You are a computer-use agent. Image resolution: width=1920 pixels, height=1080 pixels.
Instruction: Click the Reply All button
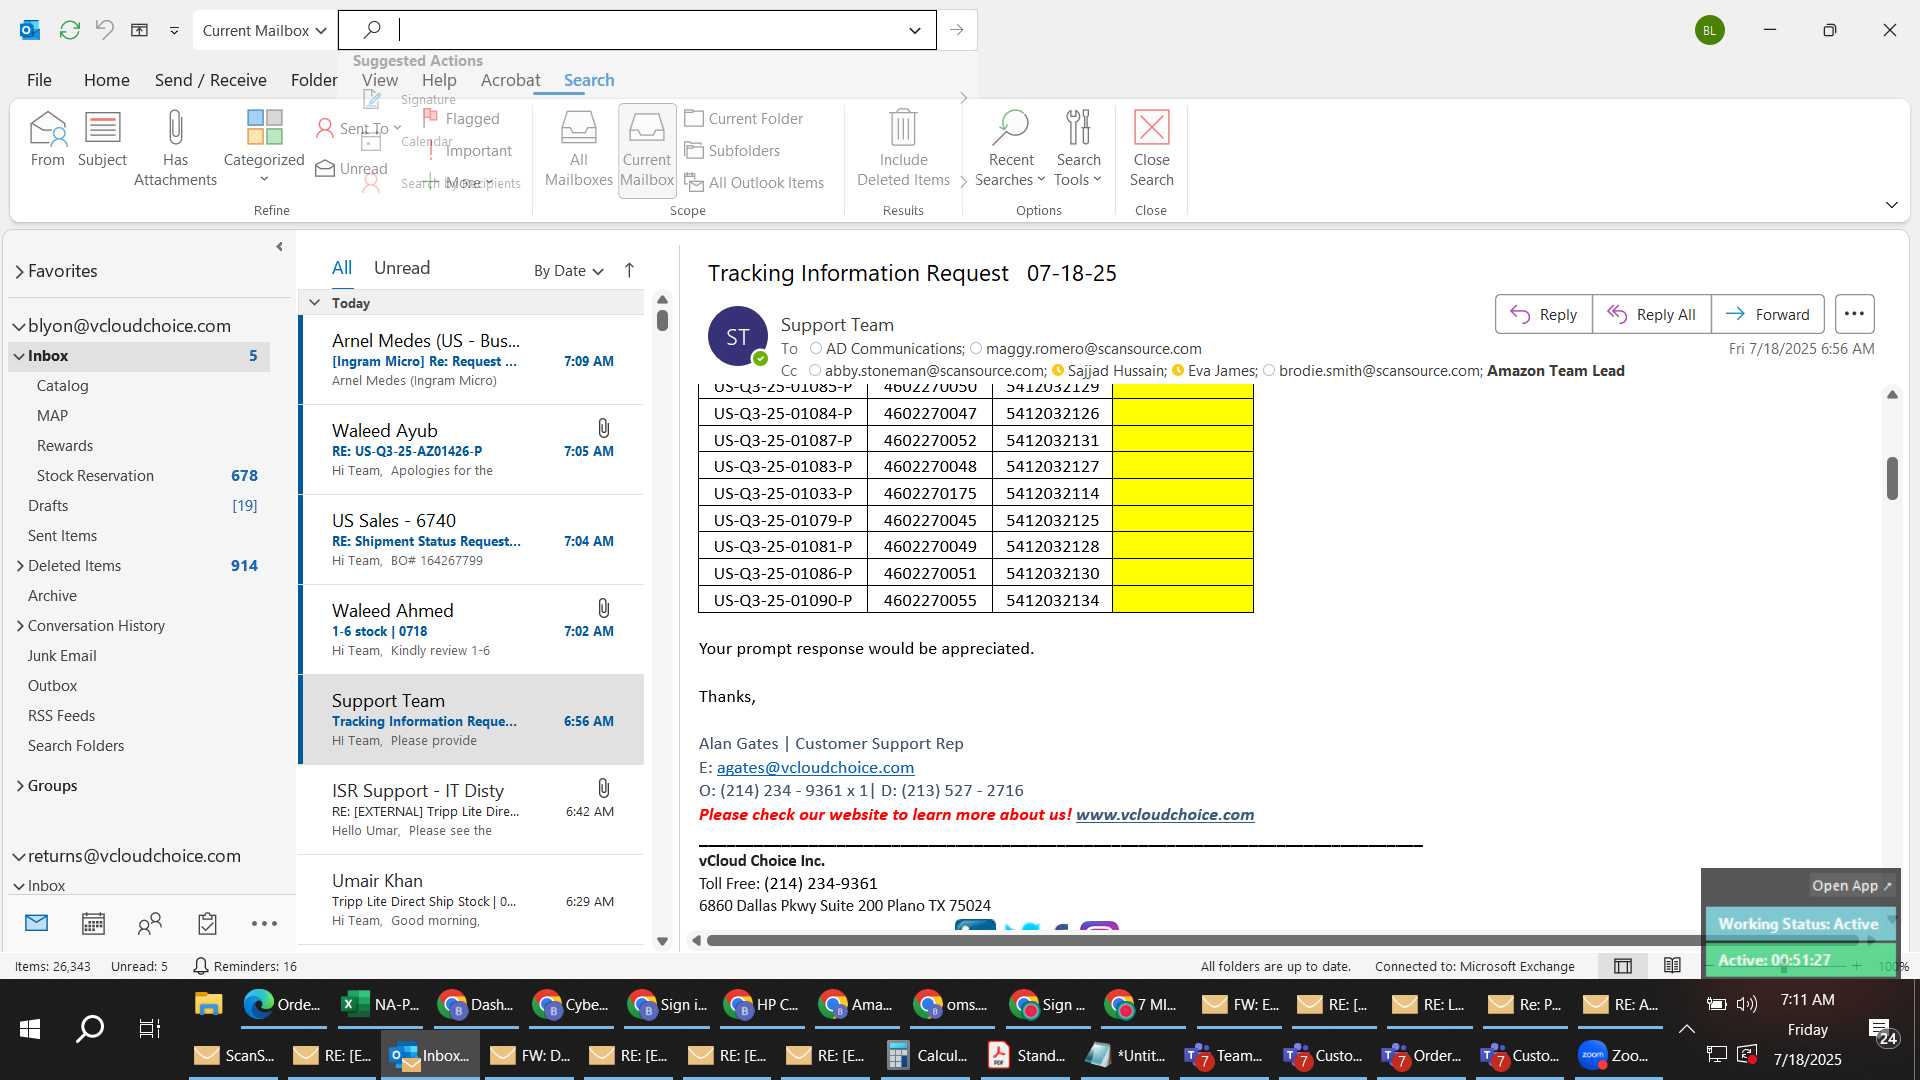tap(1651, 314)
